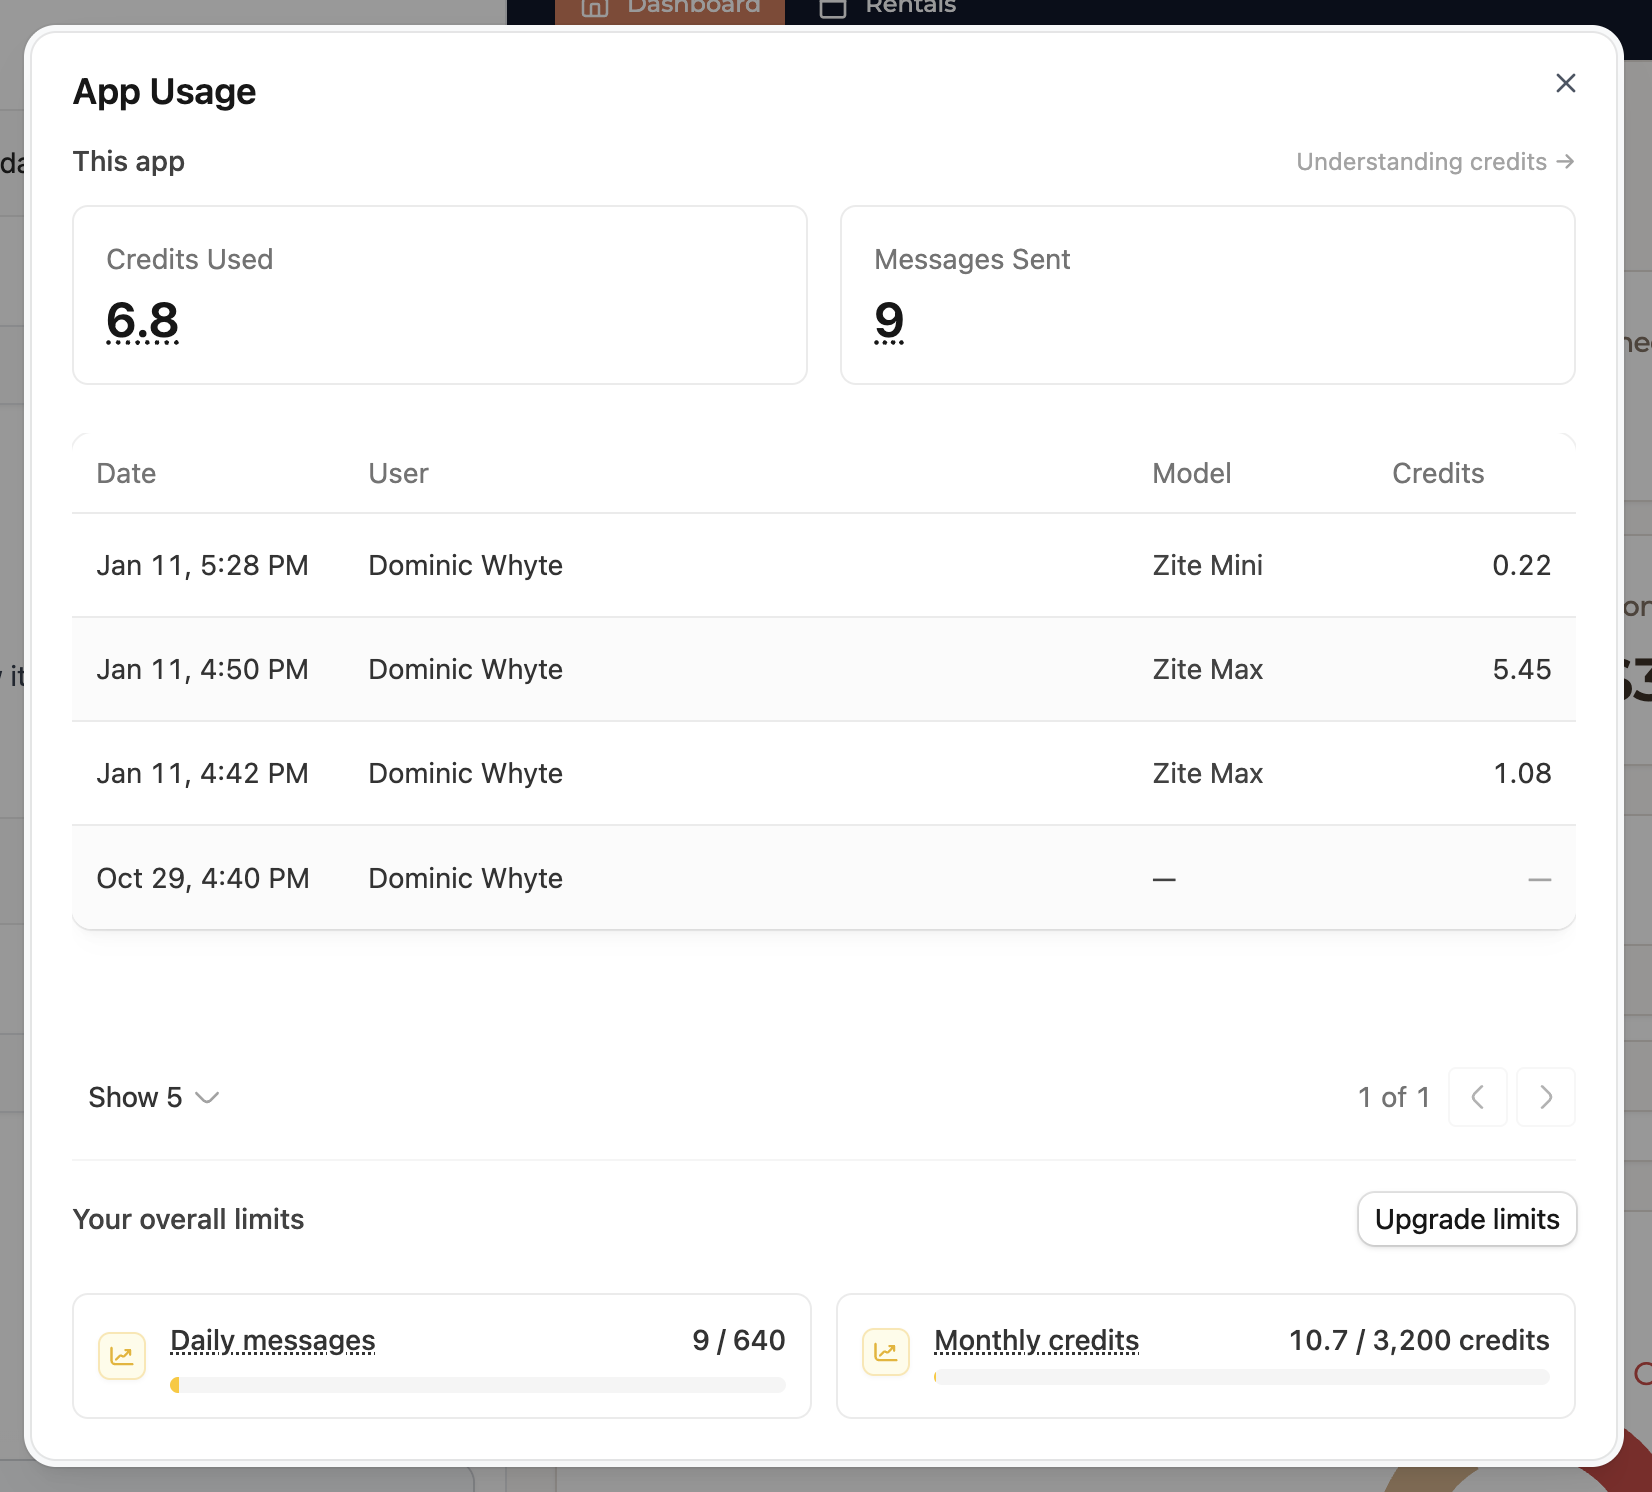This screenshot has height=1492, width=1652.
Task: Click the Monthly credits chart icon
Action: click(x=886, y=1353)
